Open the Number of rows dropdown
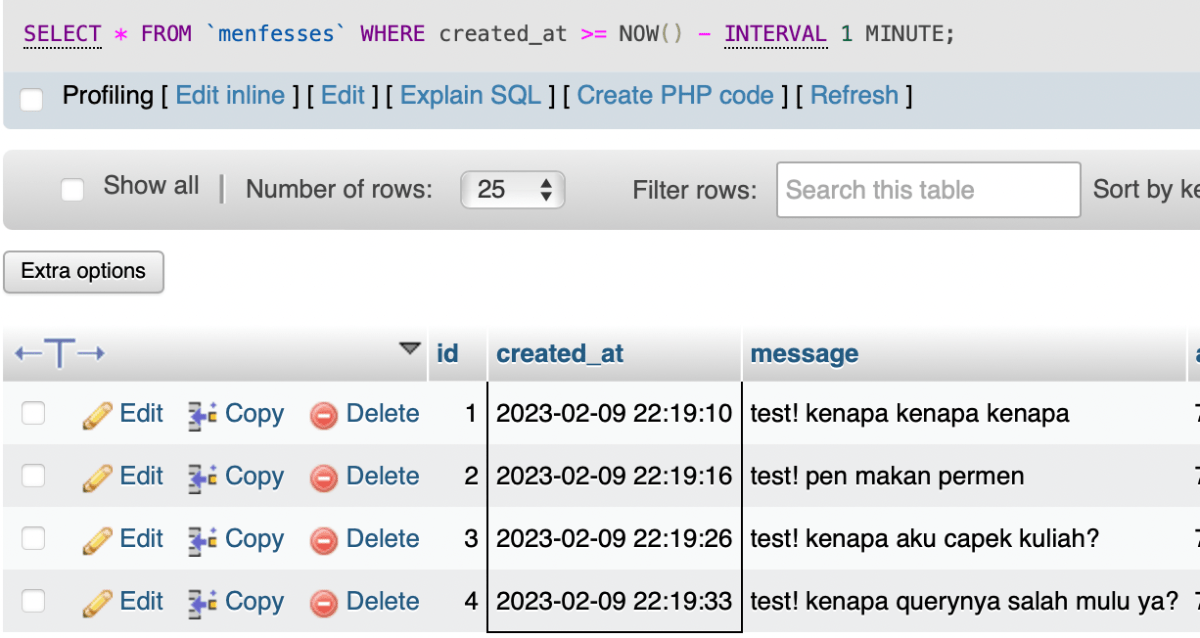This screenshot has height=638, width=1200. pyautogui.click(x=512, y=189)
